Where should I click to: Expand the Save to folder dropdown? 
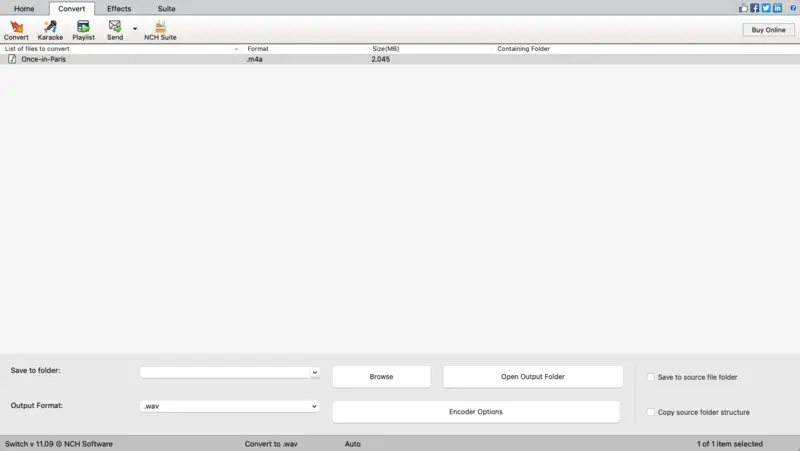[x=314, y=372]
